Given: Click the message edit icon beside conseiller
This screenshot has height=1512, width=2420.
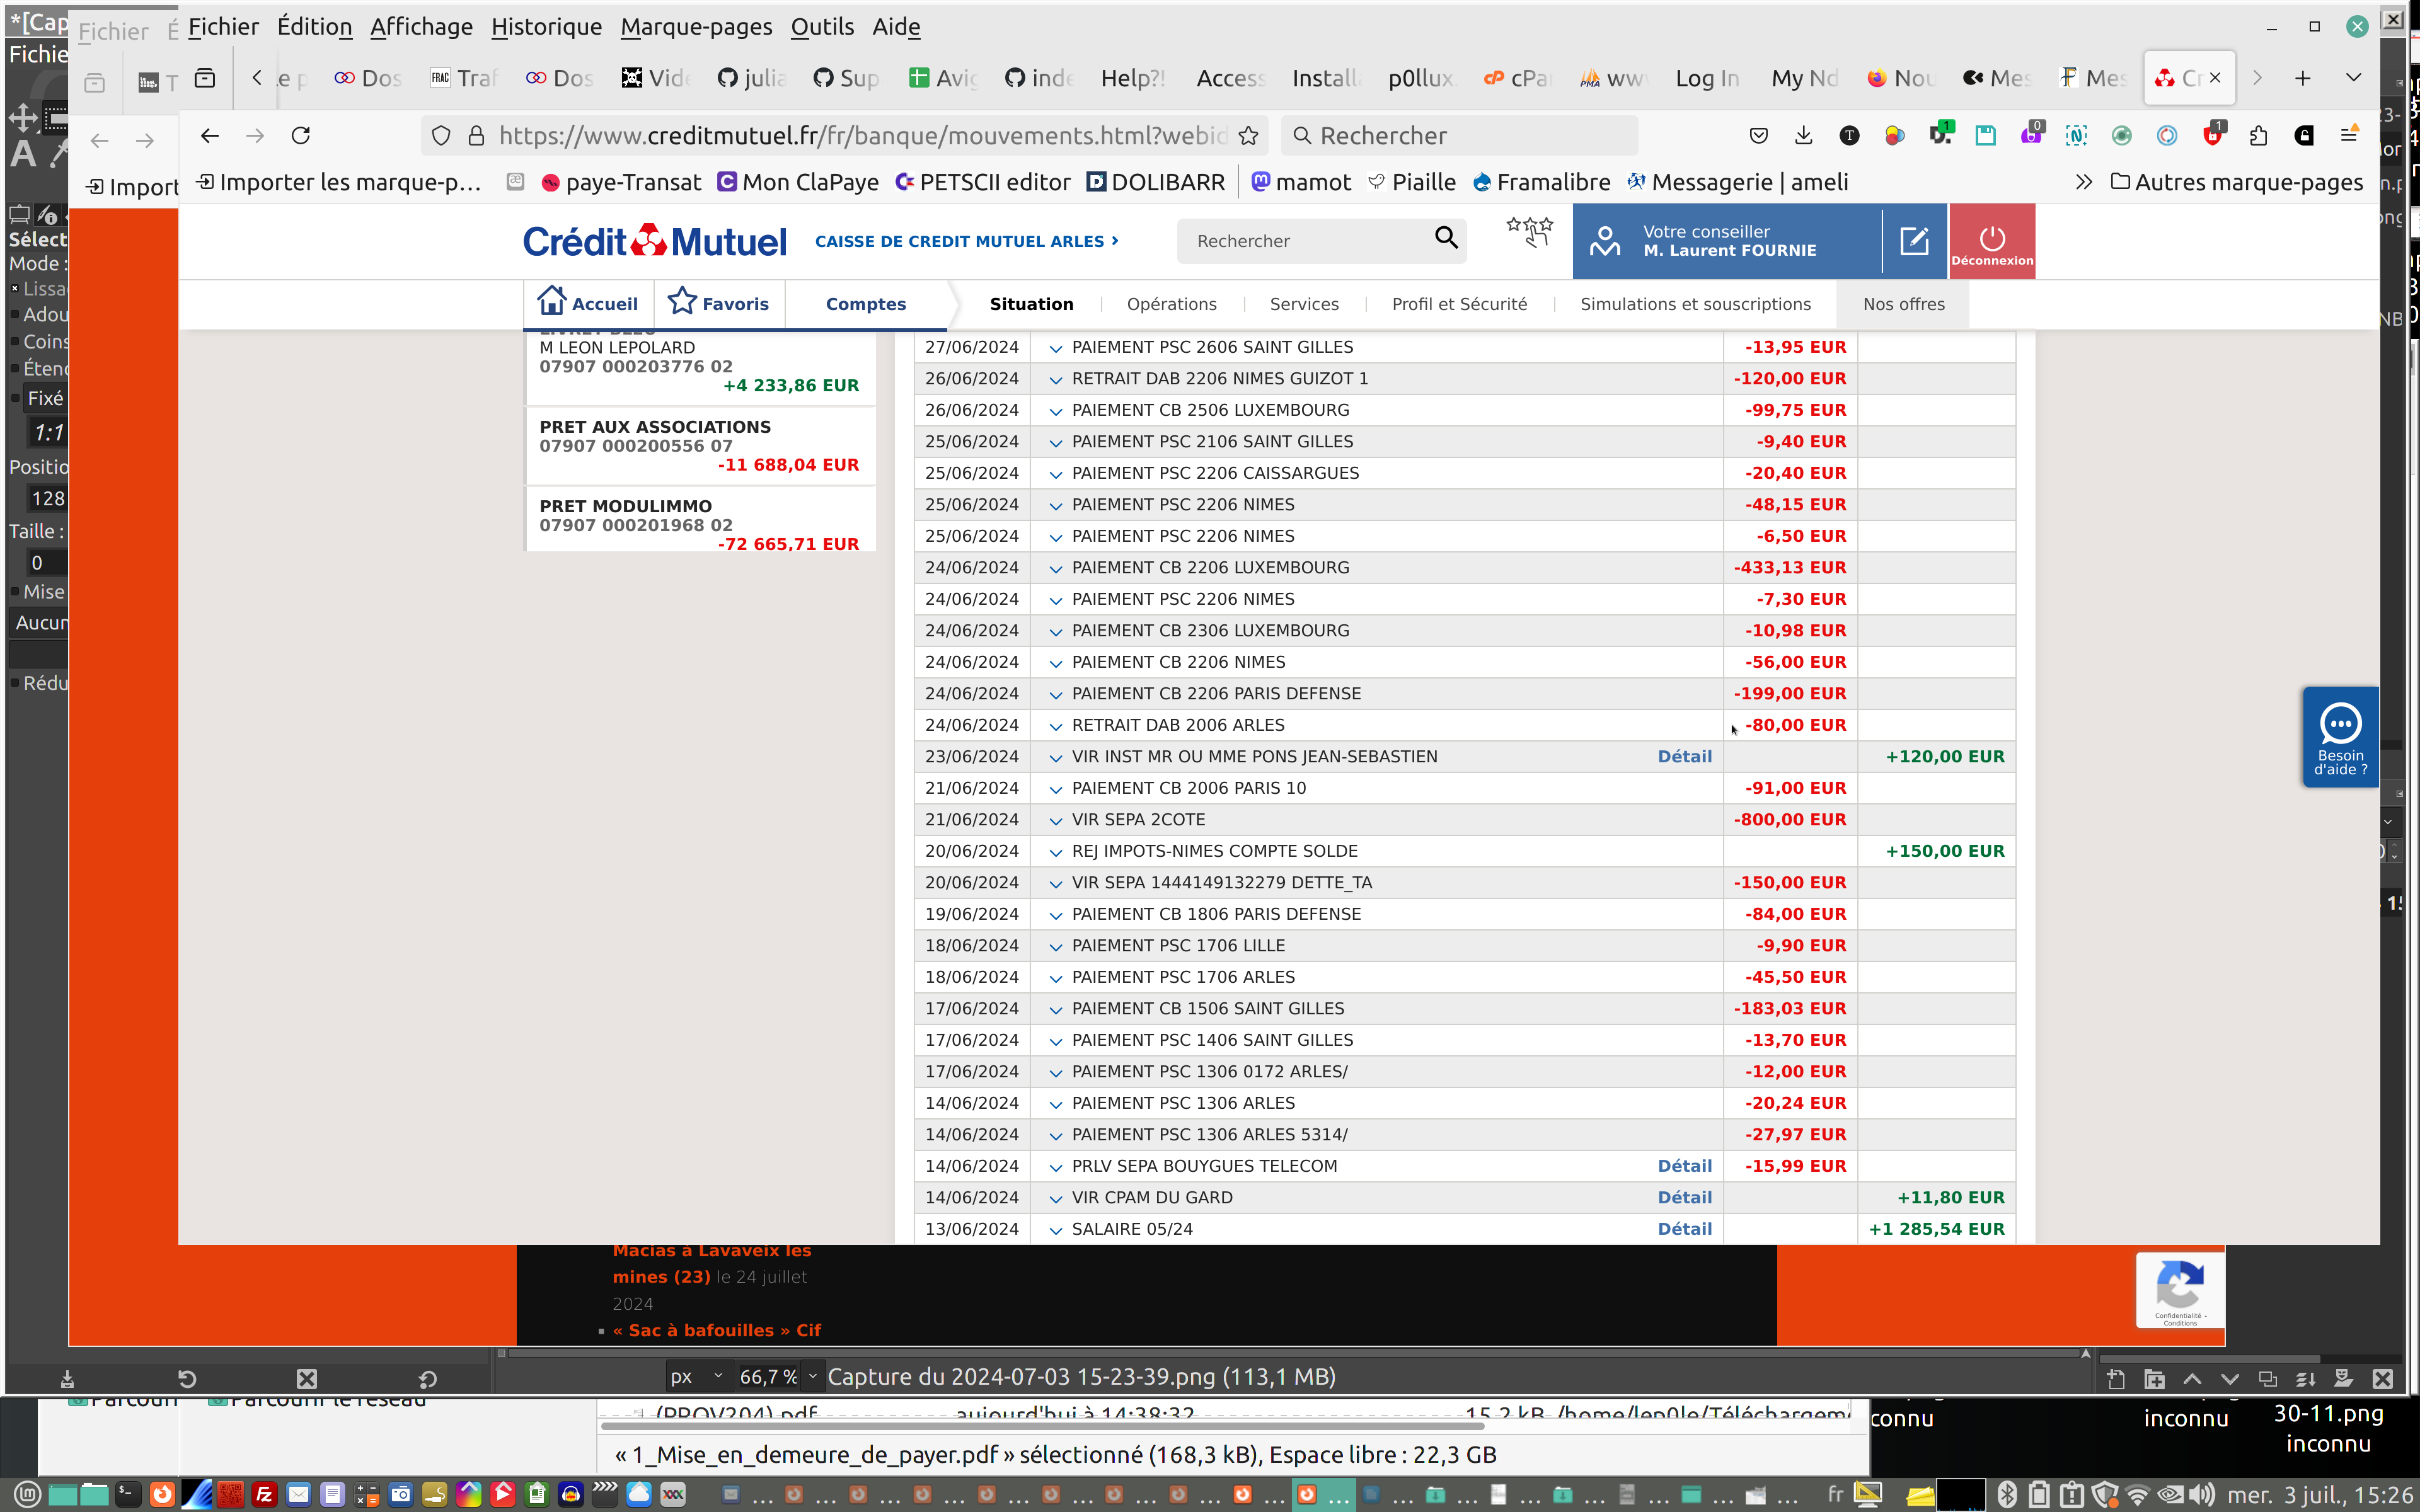Looking at the screenshot, I should pos(1913,241).
